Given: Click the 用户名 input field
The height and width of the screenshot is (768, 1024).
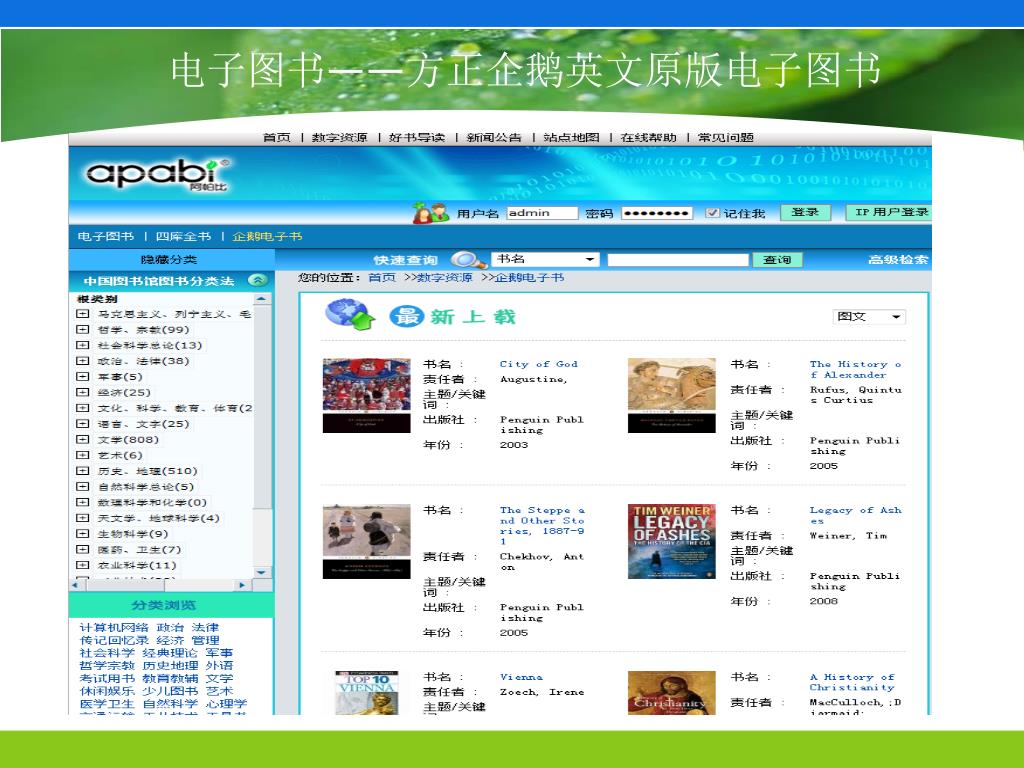Looking at the screenshot, I should coord(542,213).
